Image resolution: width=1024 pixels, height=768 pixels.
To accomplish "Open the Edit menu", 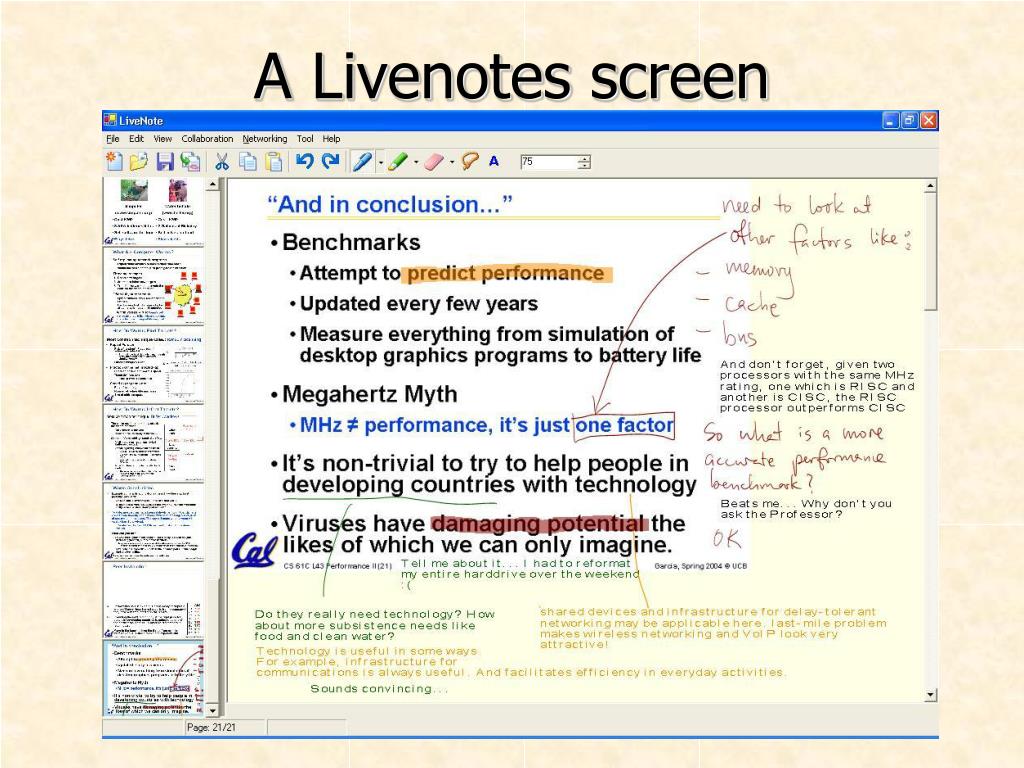I will click(x=136, y=138).
